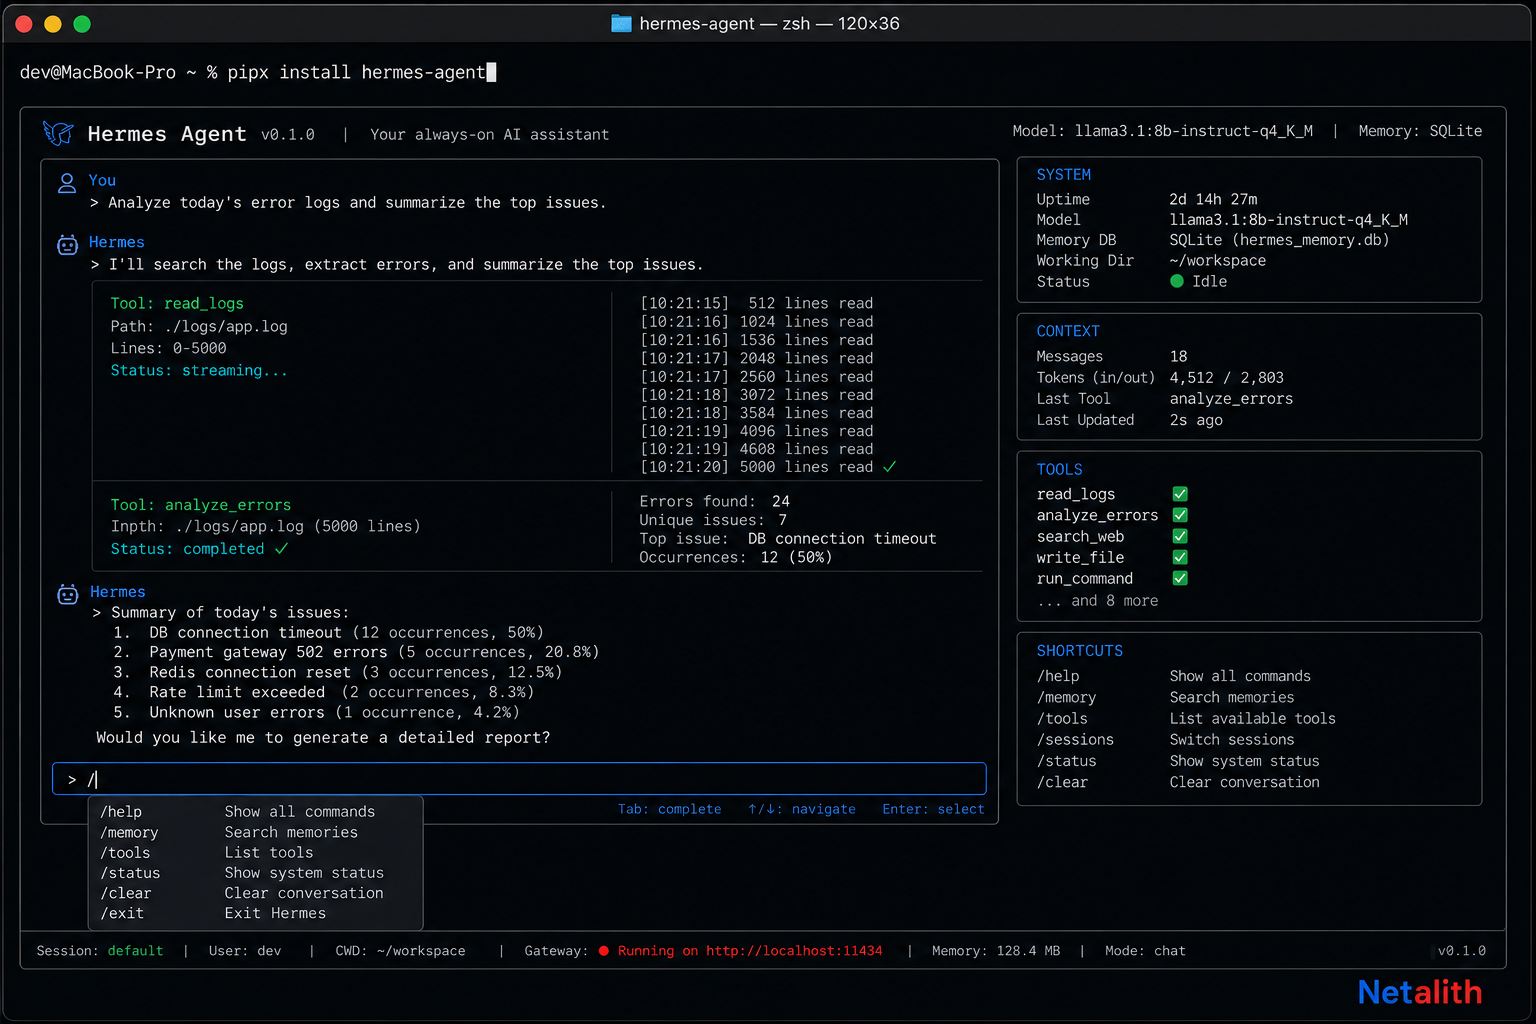Image resolution: width=1536 pixels, height=1024 pixels.
Task: Click the 'Session: default' status bar entry
Action: (100, 951)
